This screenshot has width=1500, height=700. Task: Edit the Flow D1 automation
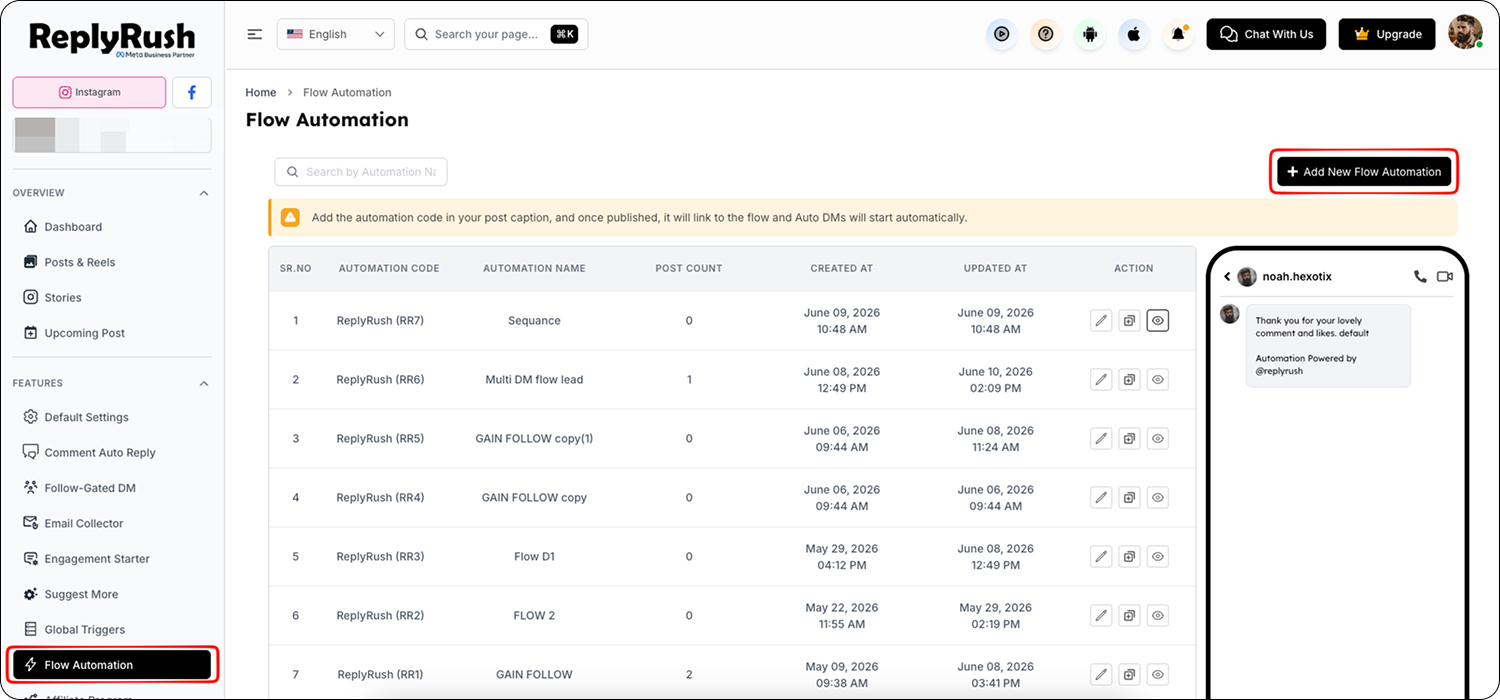pos(1101,556)
